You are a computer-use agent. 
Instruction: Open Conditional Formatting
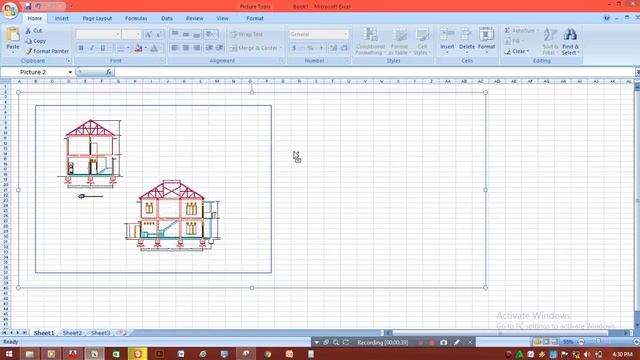pyautogui.click(x=370, y=41)
